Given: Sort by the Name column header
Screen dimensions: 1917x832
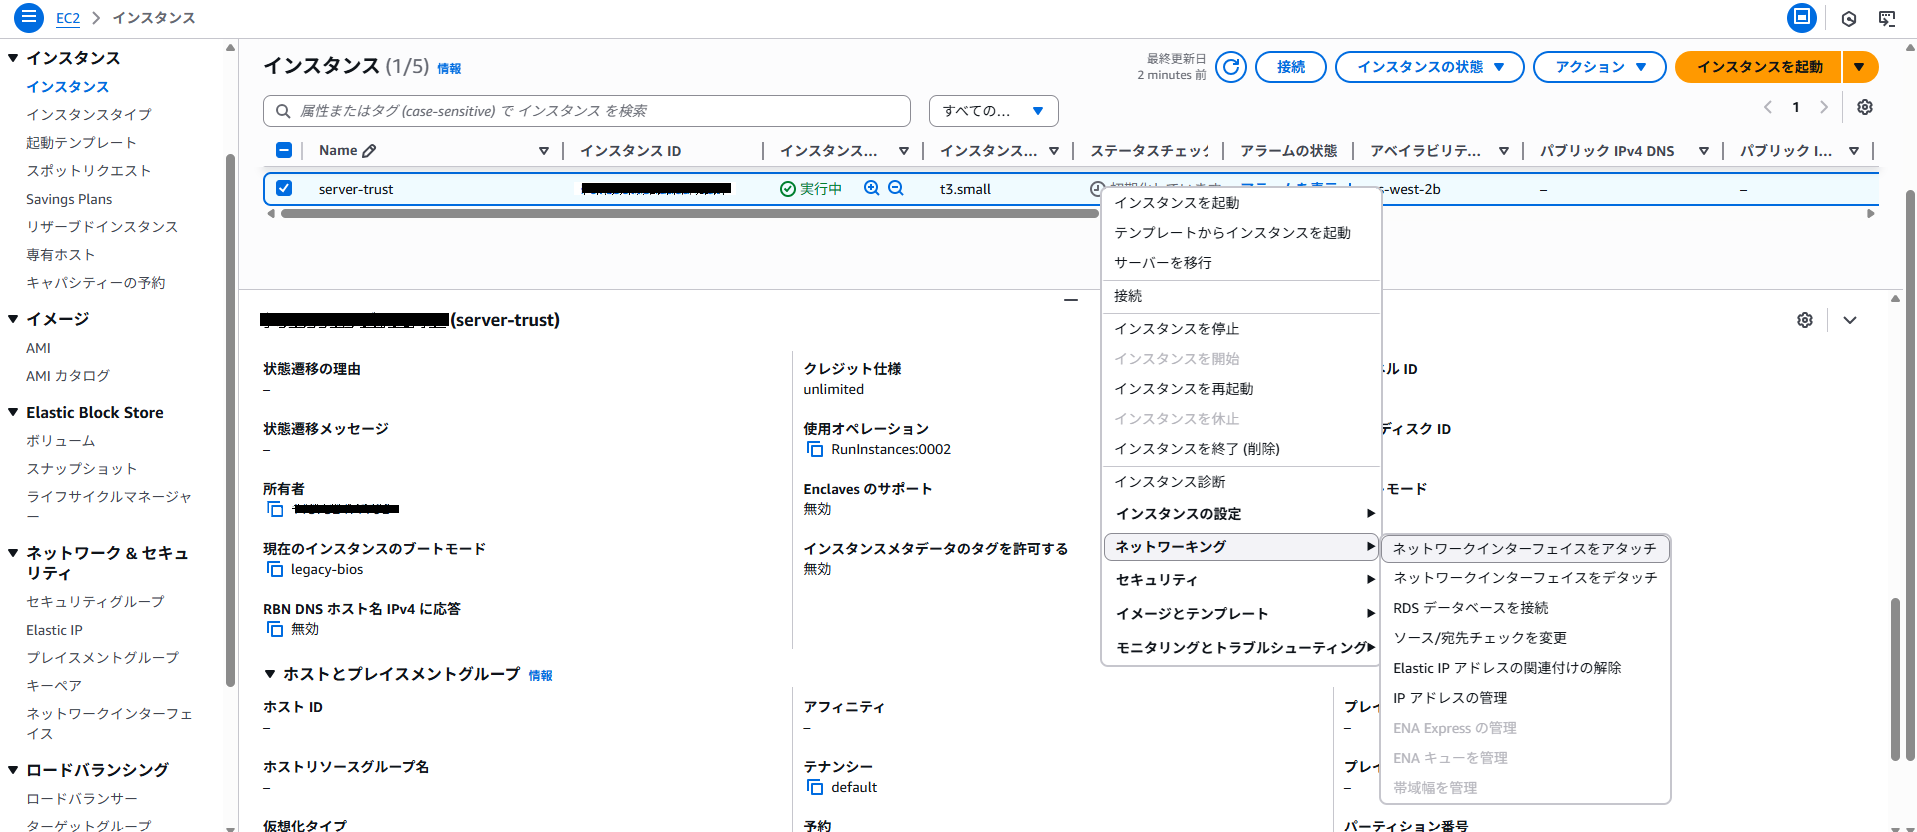Looking at the screenshot, I should click(x=338, y=151).
